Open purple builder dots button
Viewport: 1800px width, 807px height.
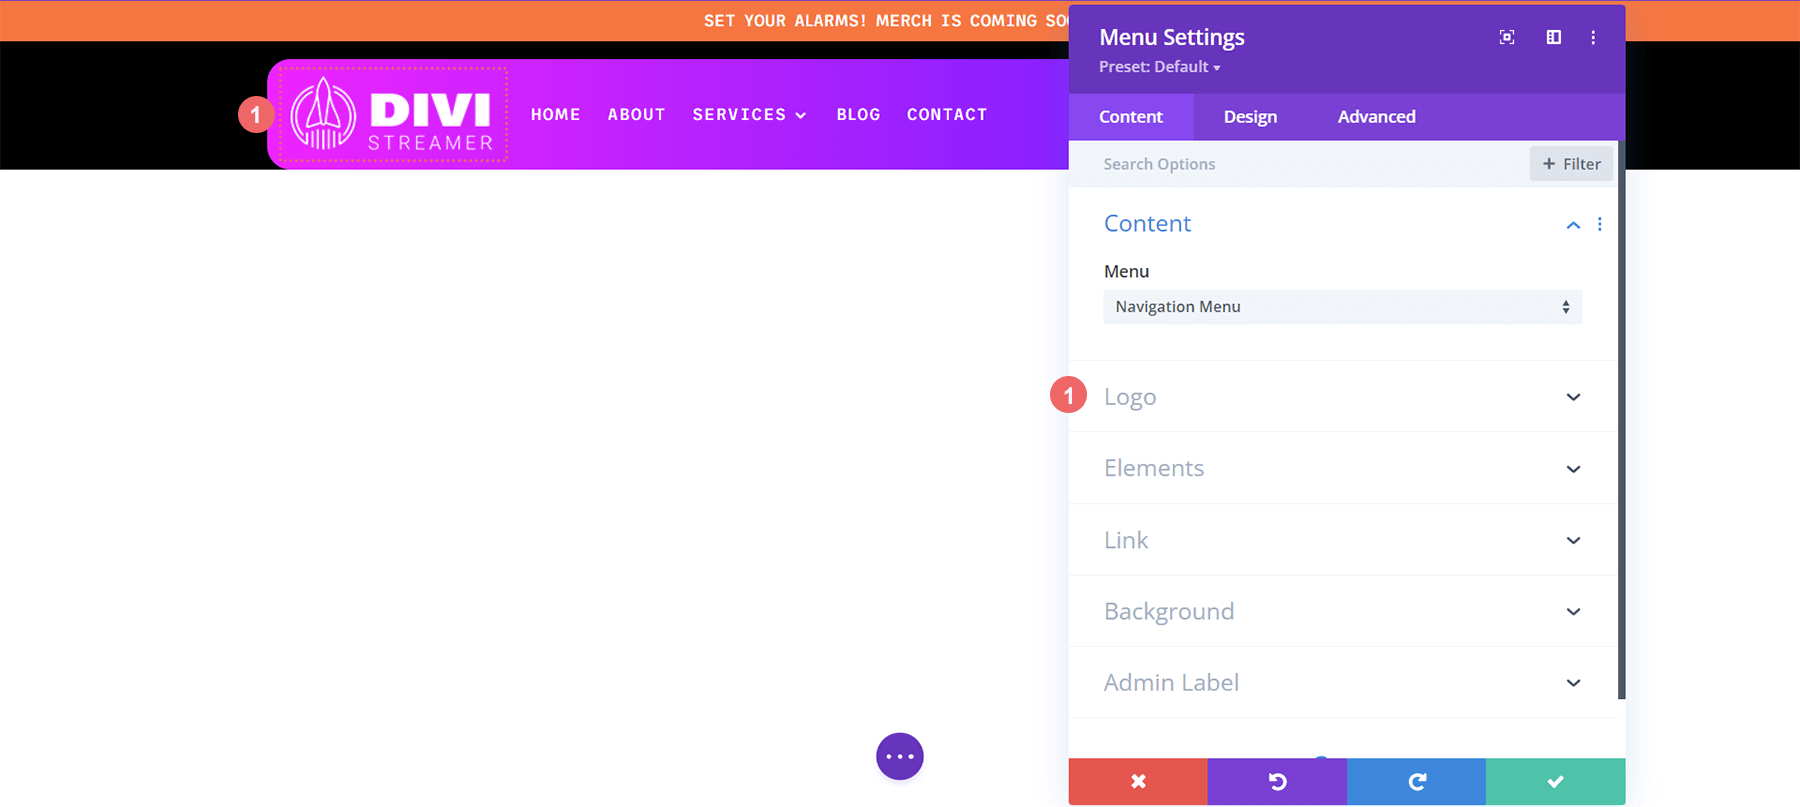pyautogui.click(x=900, y=757)
